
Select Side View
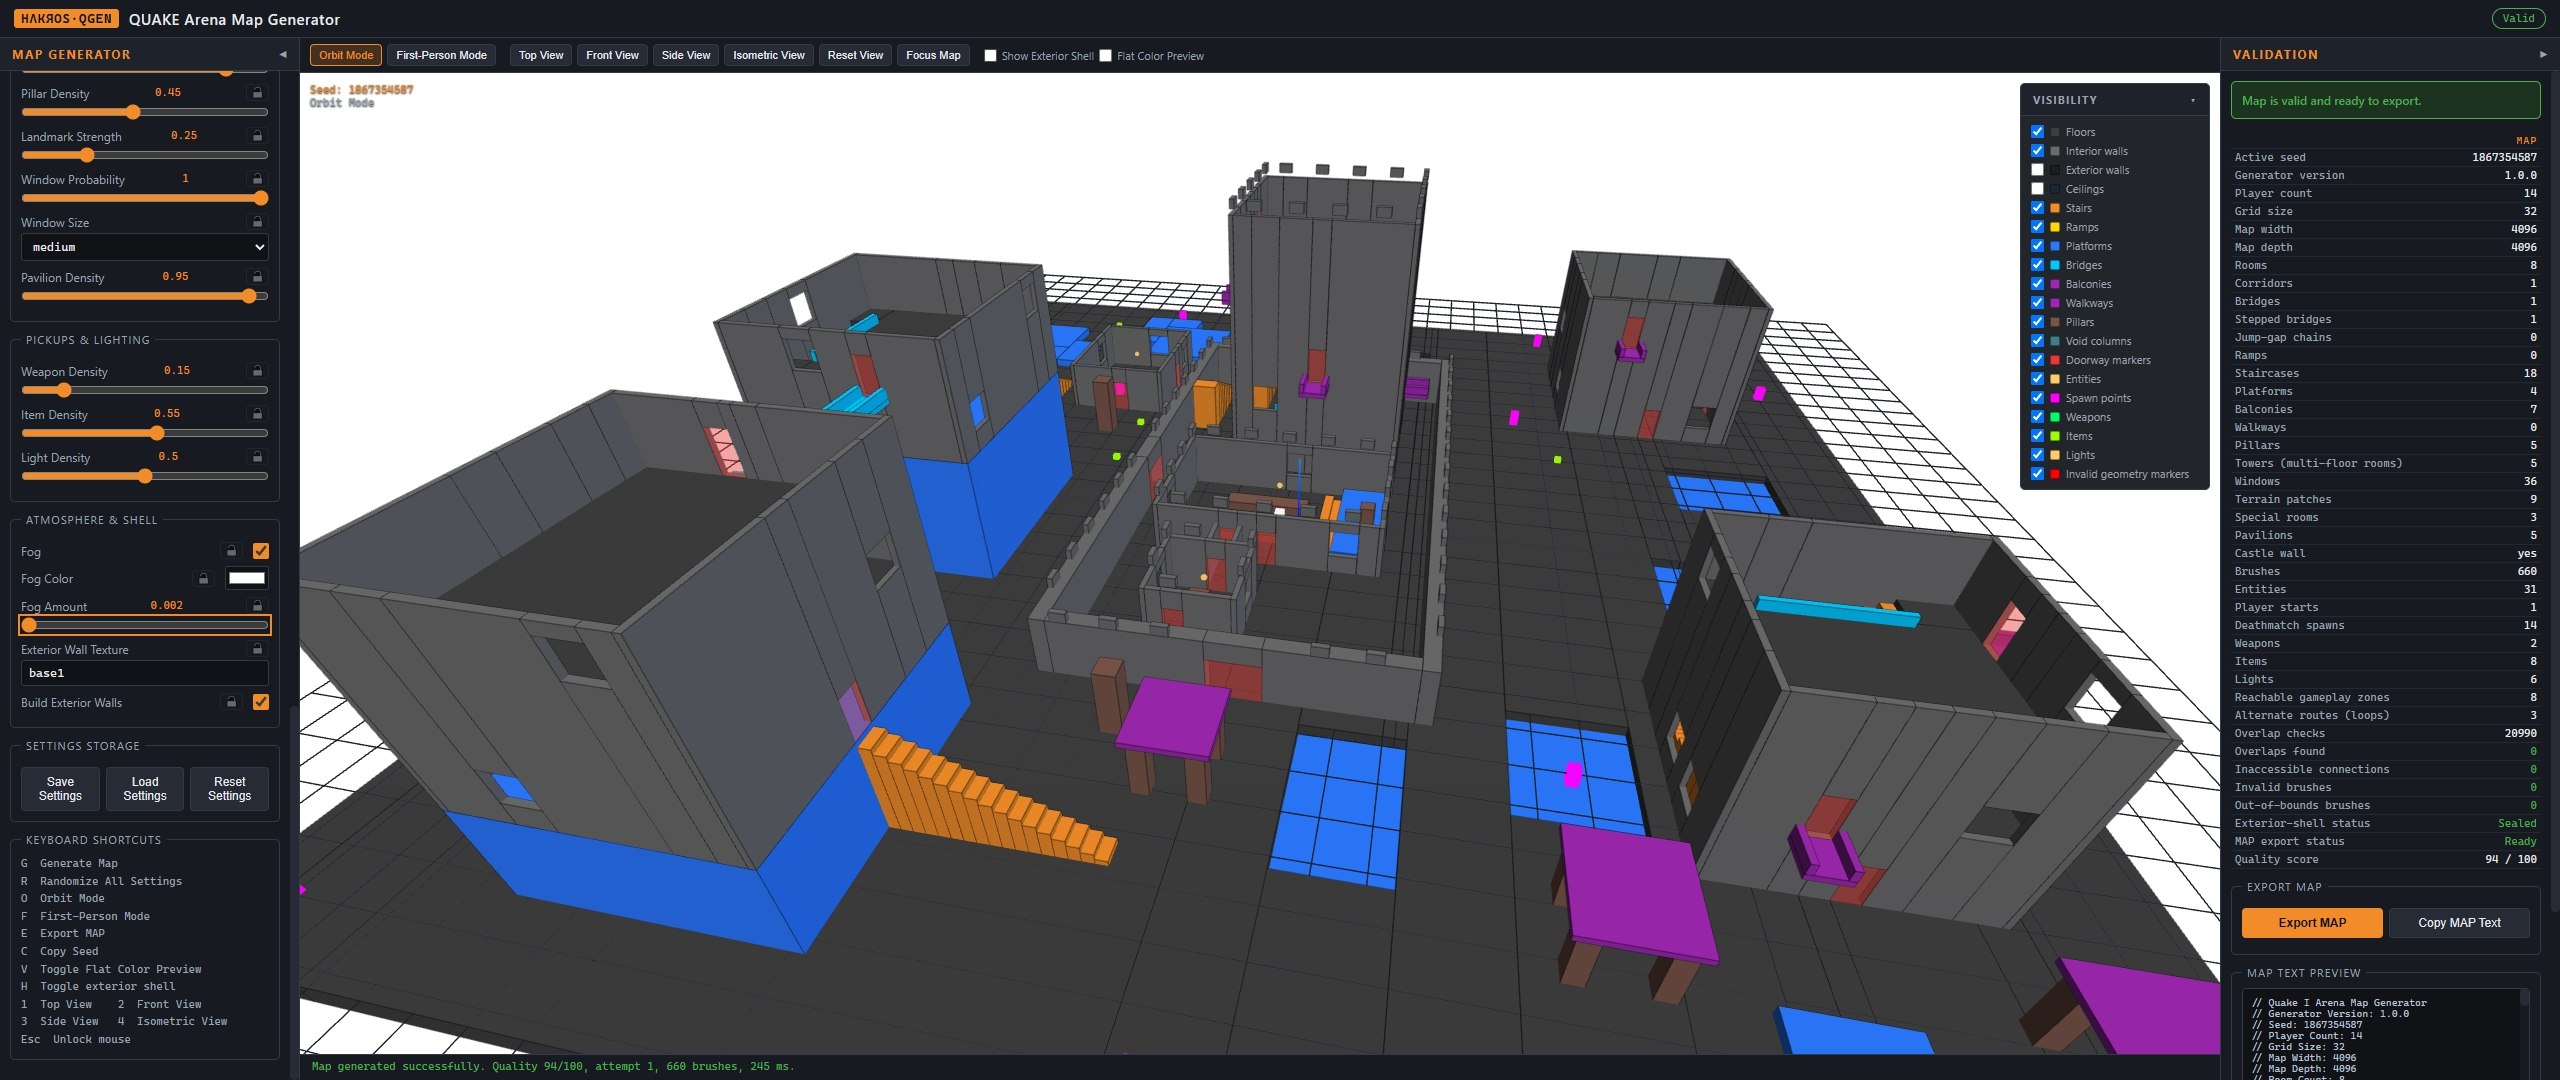(x=686, y=56)
